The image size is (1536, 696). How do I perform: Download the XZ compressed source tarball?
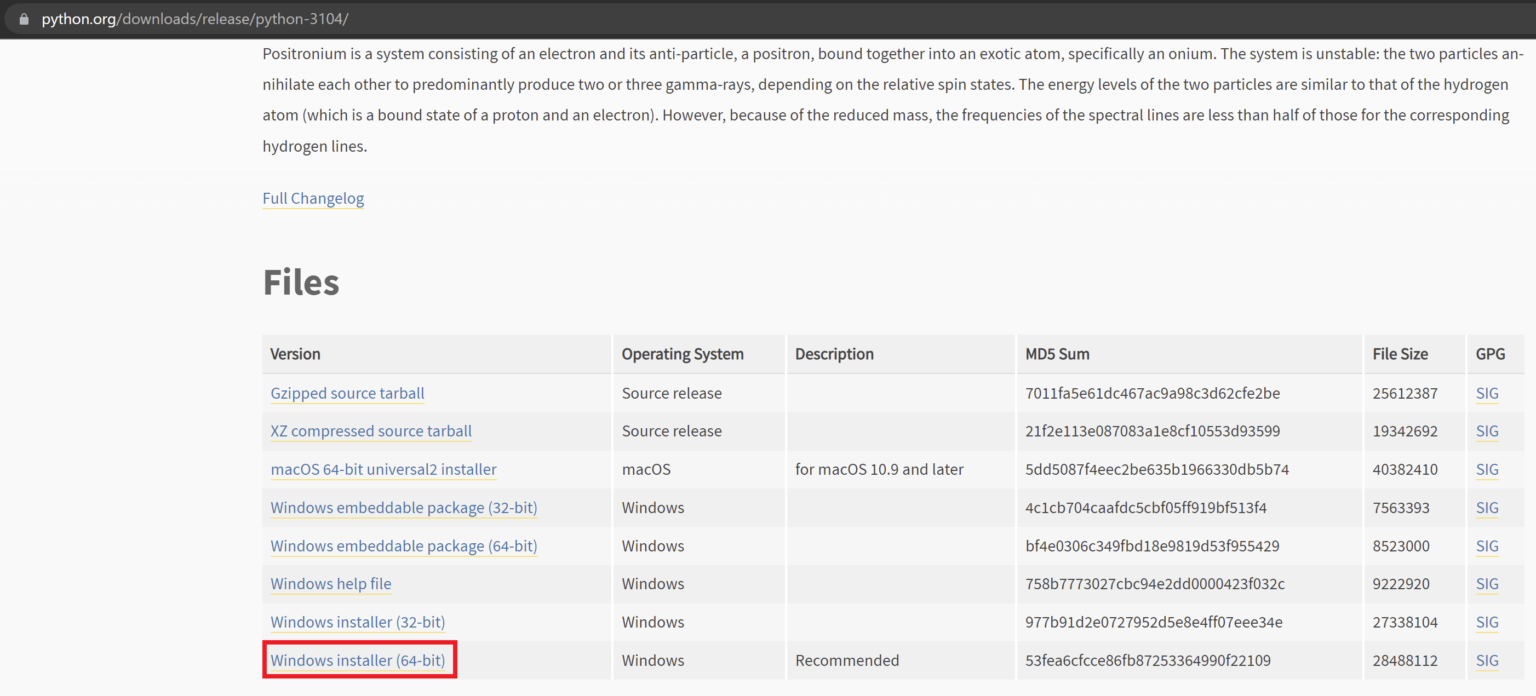pyautogui.click(x=370, y=431)
